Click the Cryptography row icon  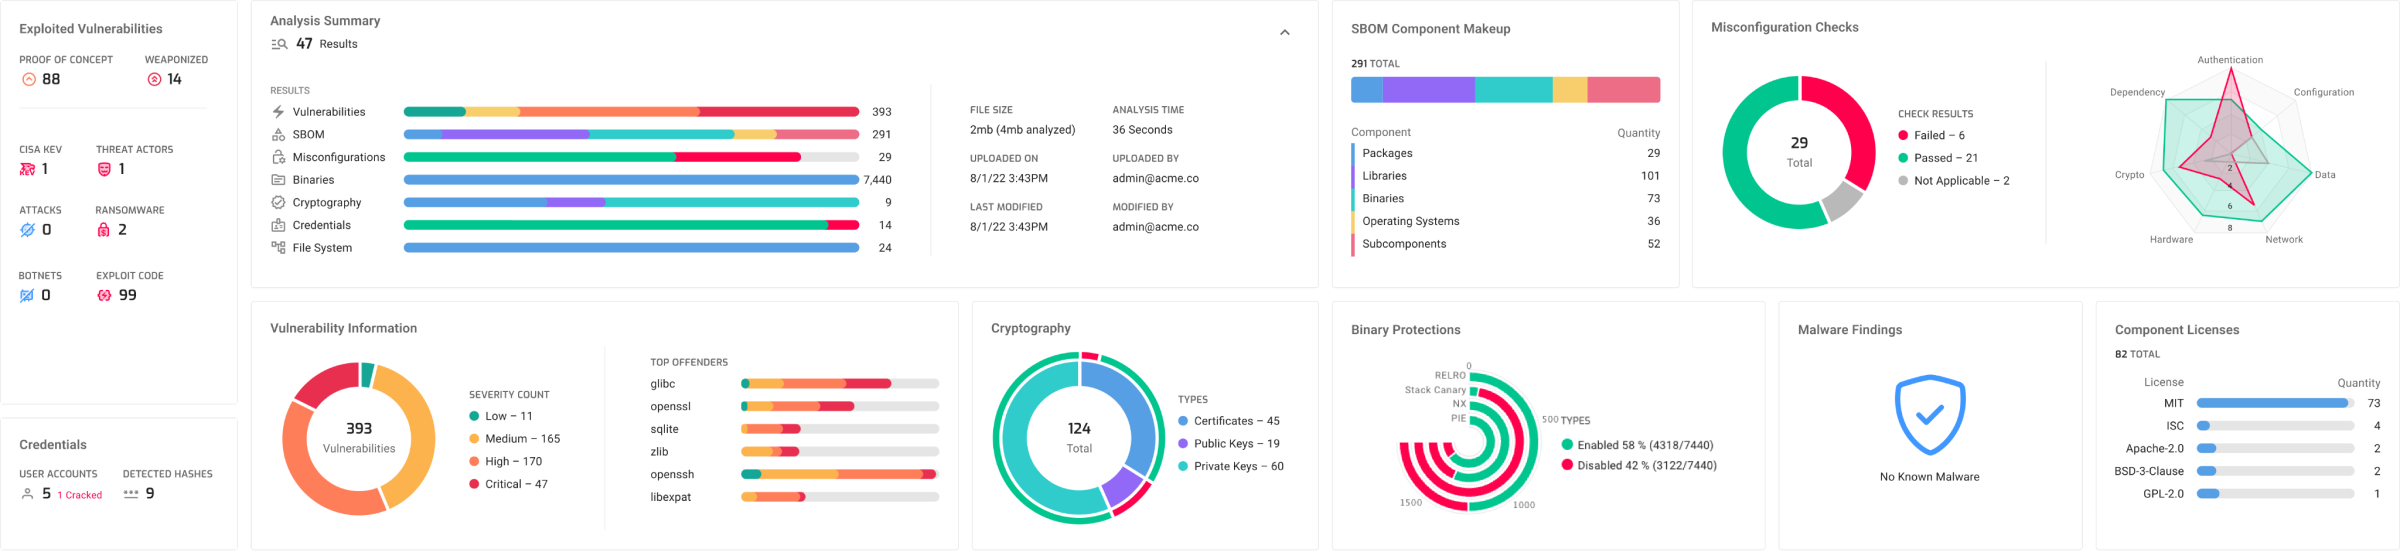coord(278,202)
